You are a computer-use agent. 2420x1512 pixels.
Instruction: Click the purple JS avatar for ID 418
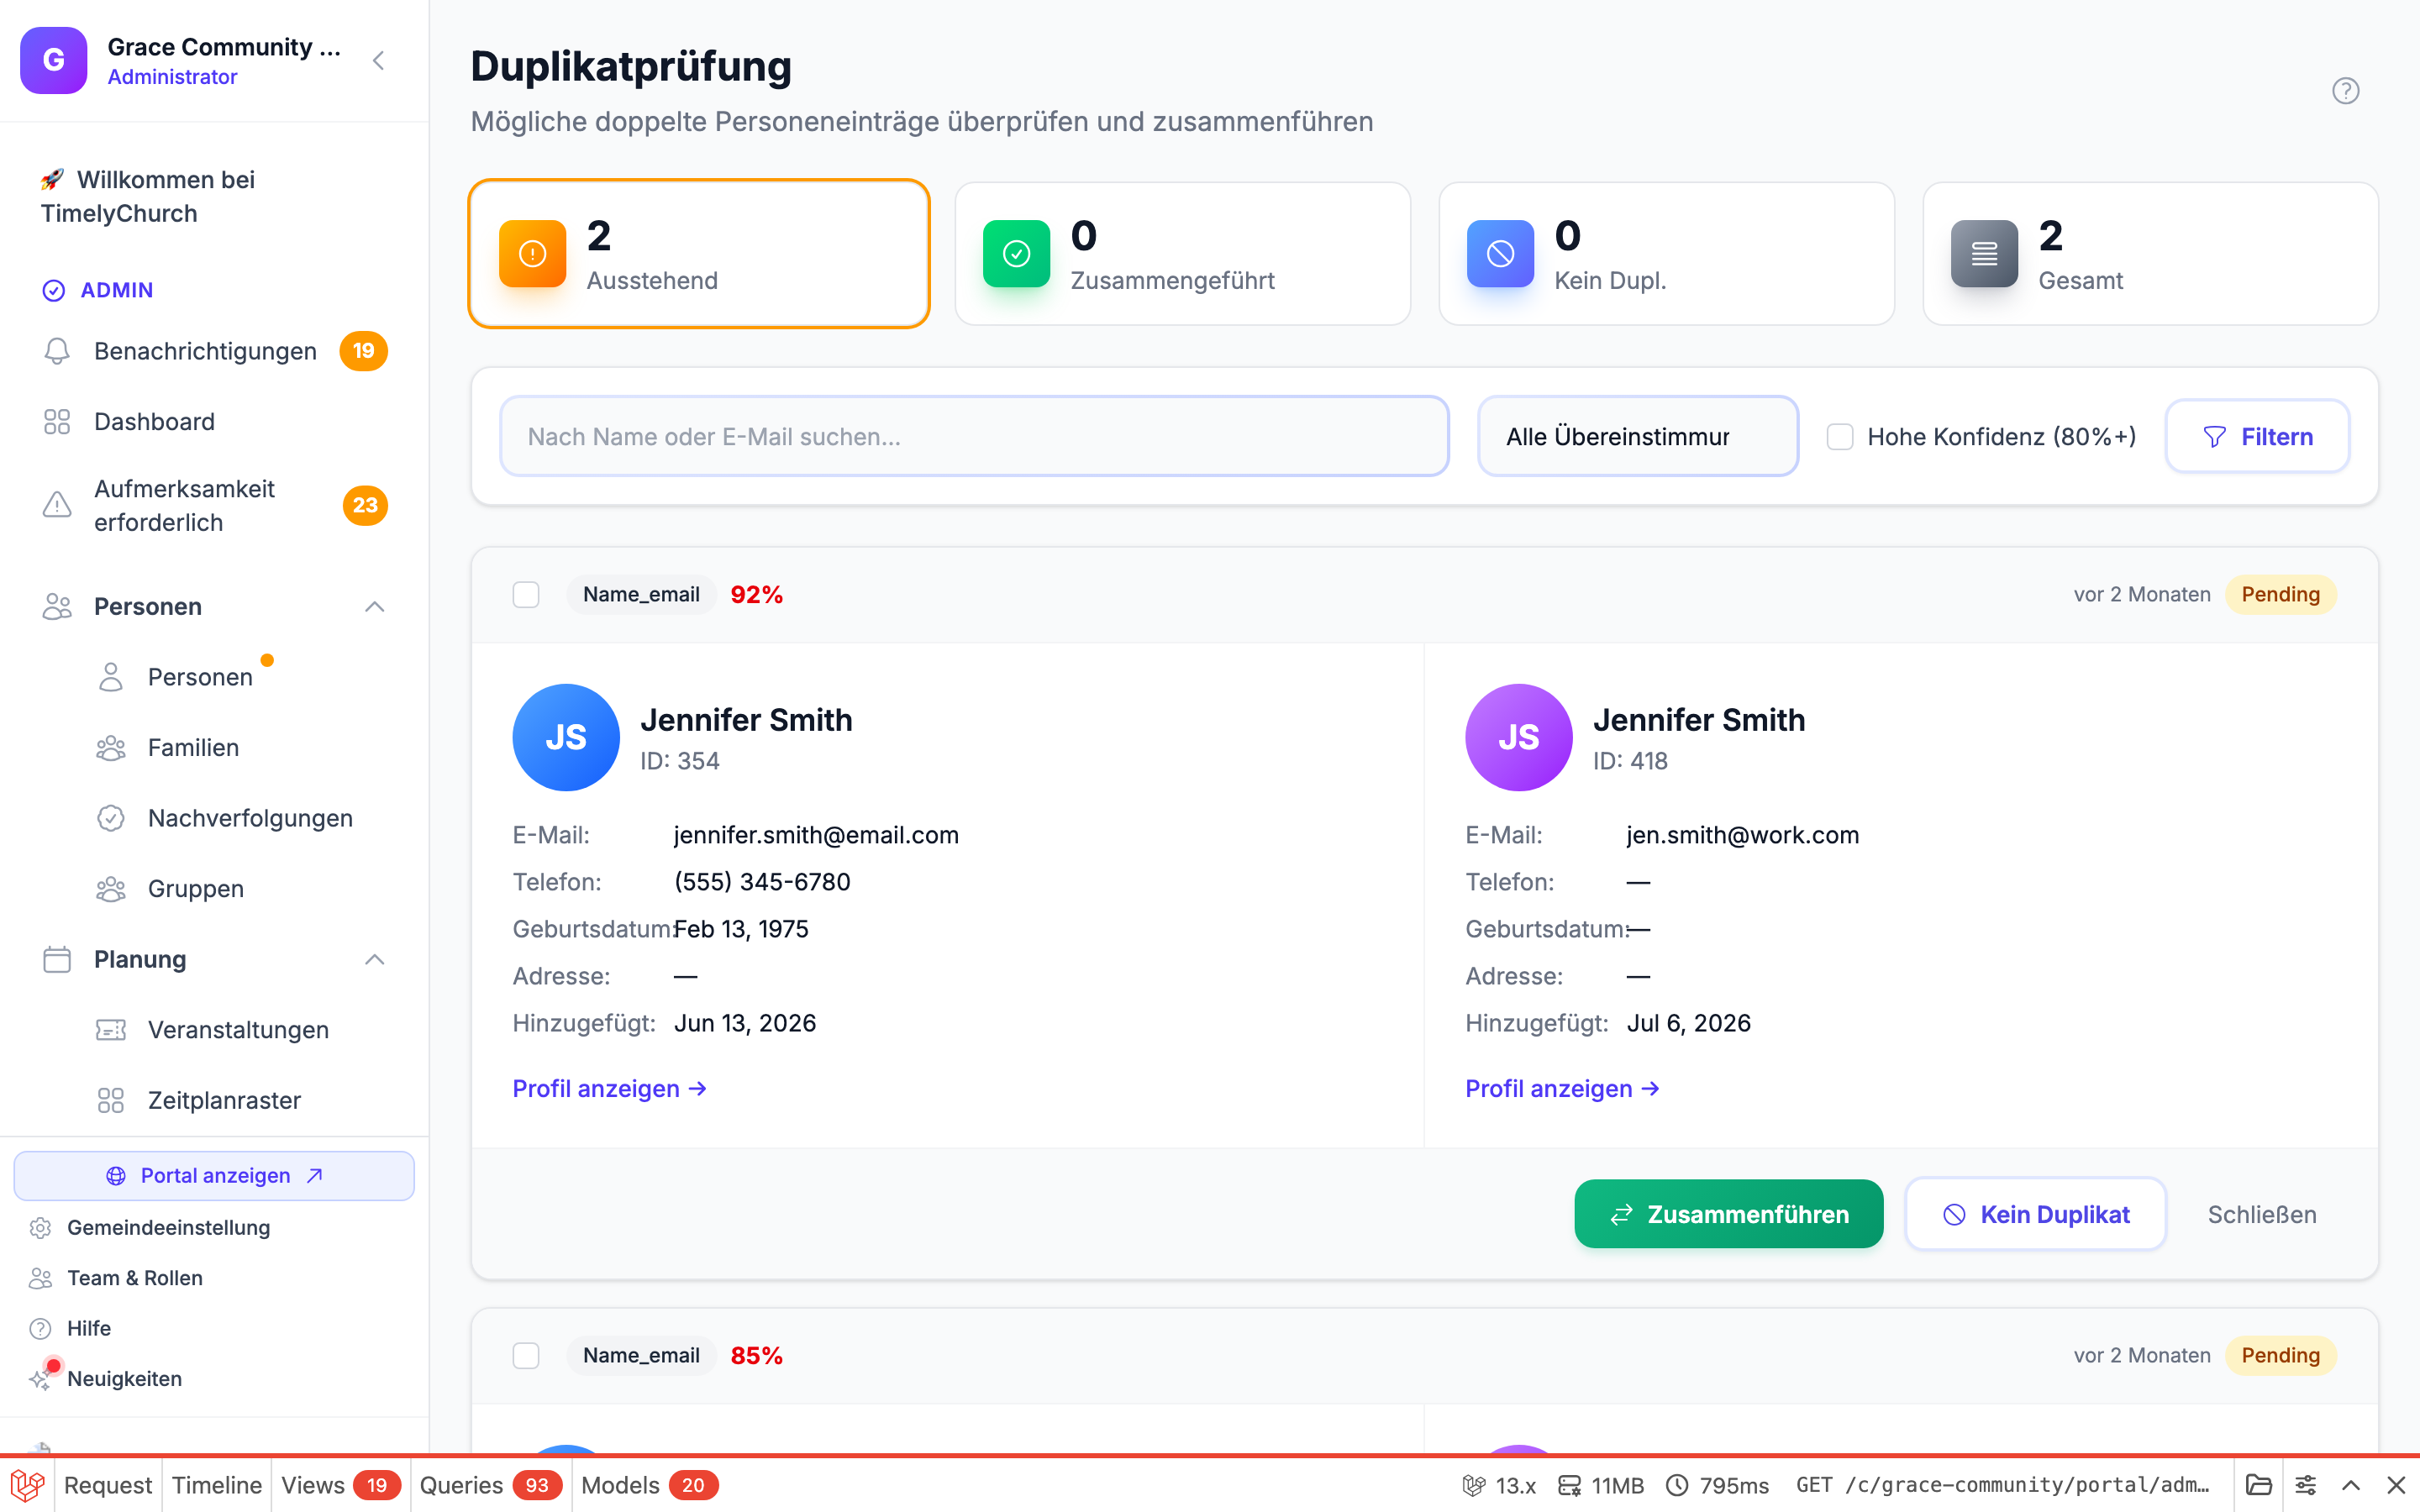coord(1518,737)
